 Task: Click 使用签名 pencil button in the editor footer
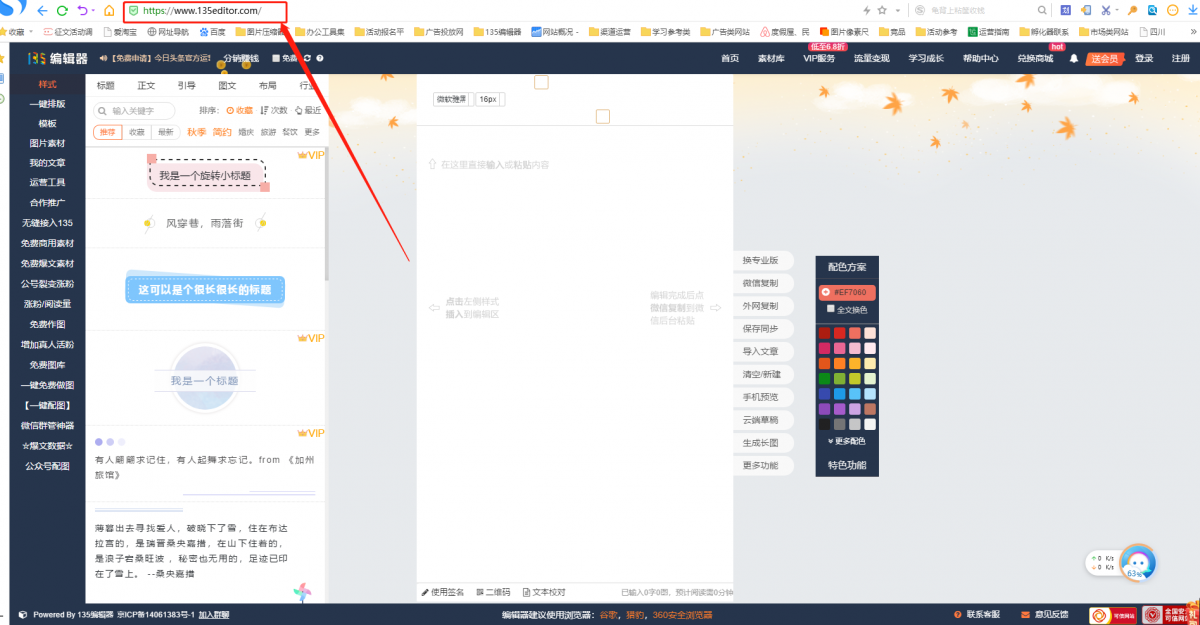pyautogui.click(x=442, y=592)
